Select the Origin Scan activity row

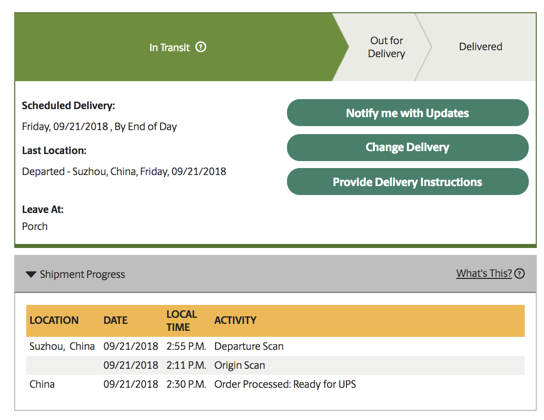click(275, 365)
